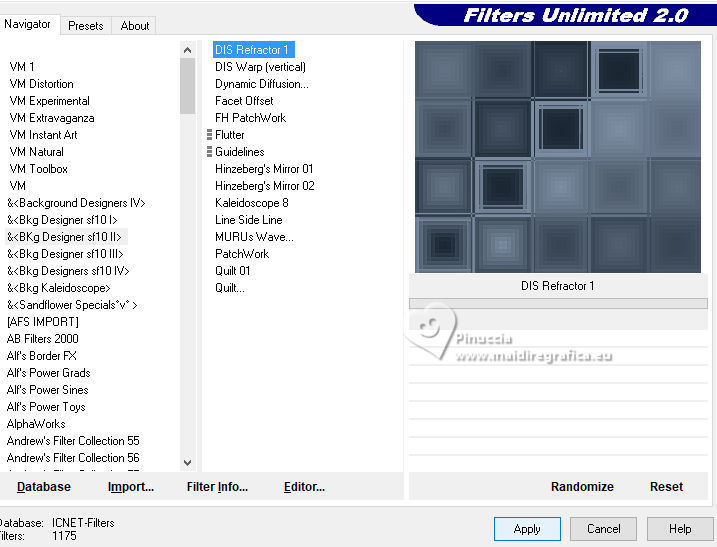Open the Presets tab
Image resolution: width=717 pixels, height=547 pixels.
86,26
